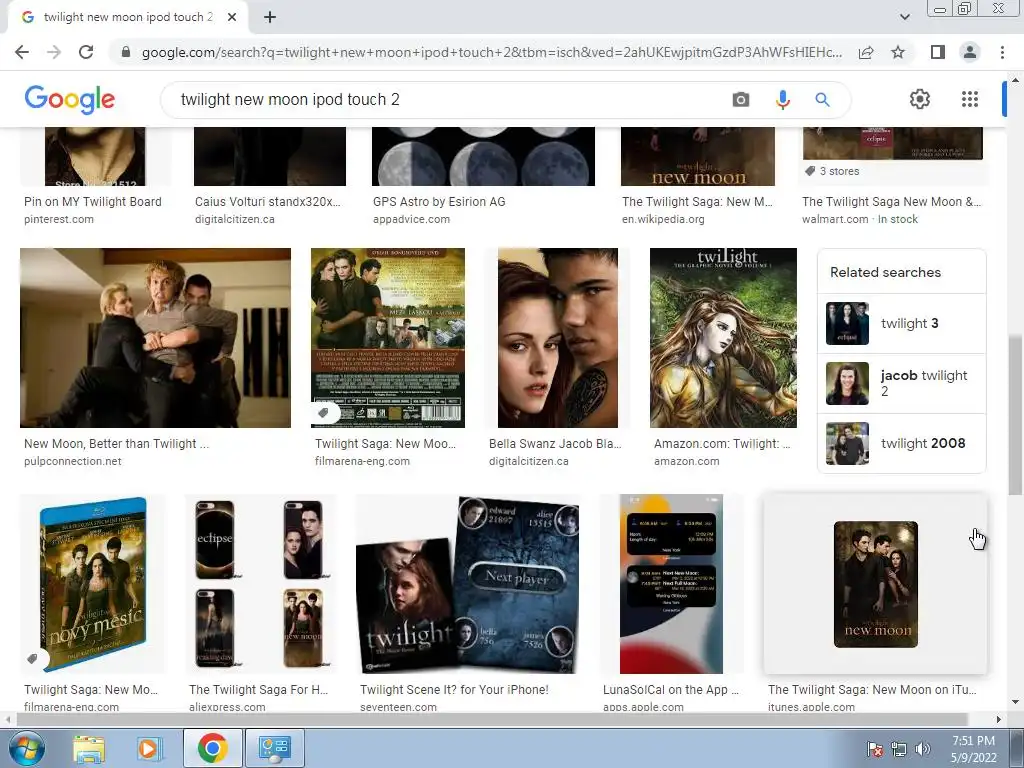
Task: Click the '3 stores' tag label
Action: [832, 171]
